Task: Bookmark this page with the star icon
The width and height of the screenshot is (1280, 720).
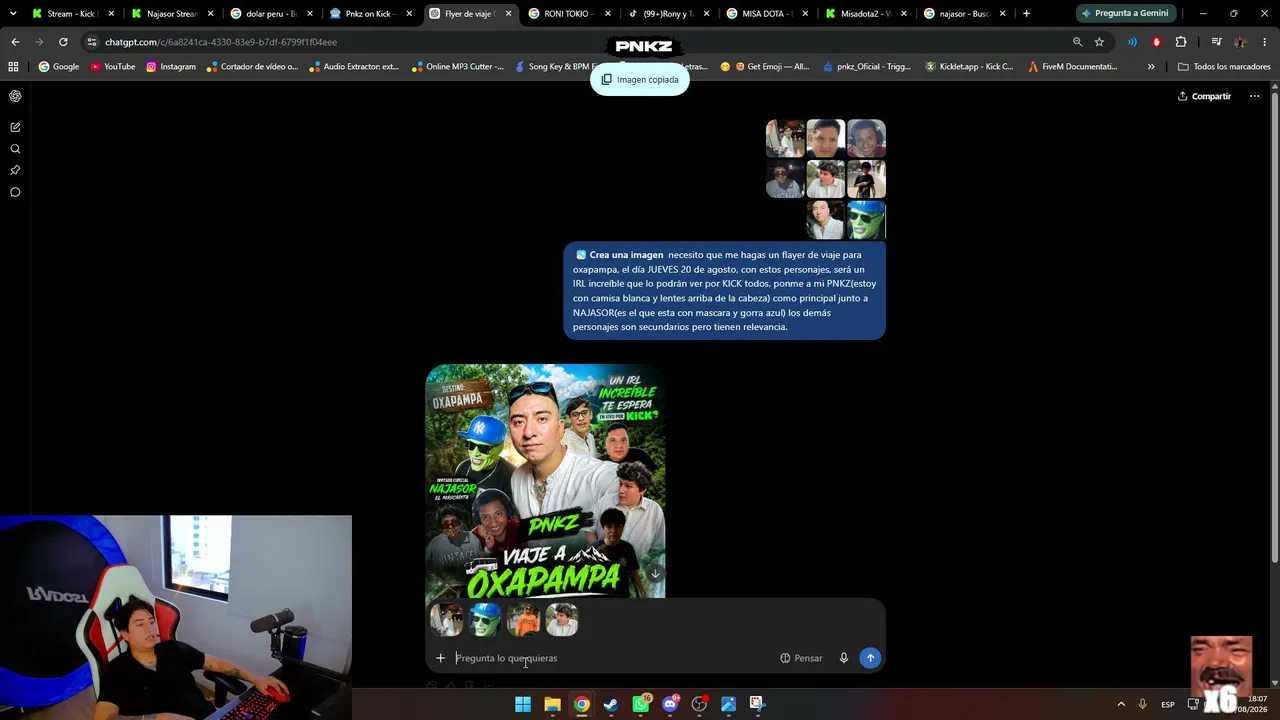Action: (x=1099, y=42)
